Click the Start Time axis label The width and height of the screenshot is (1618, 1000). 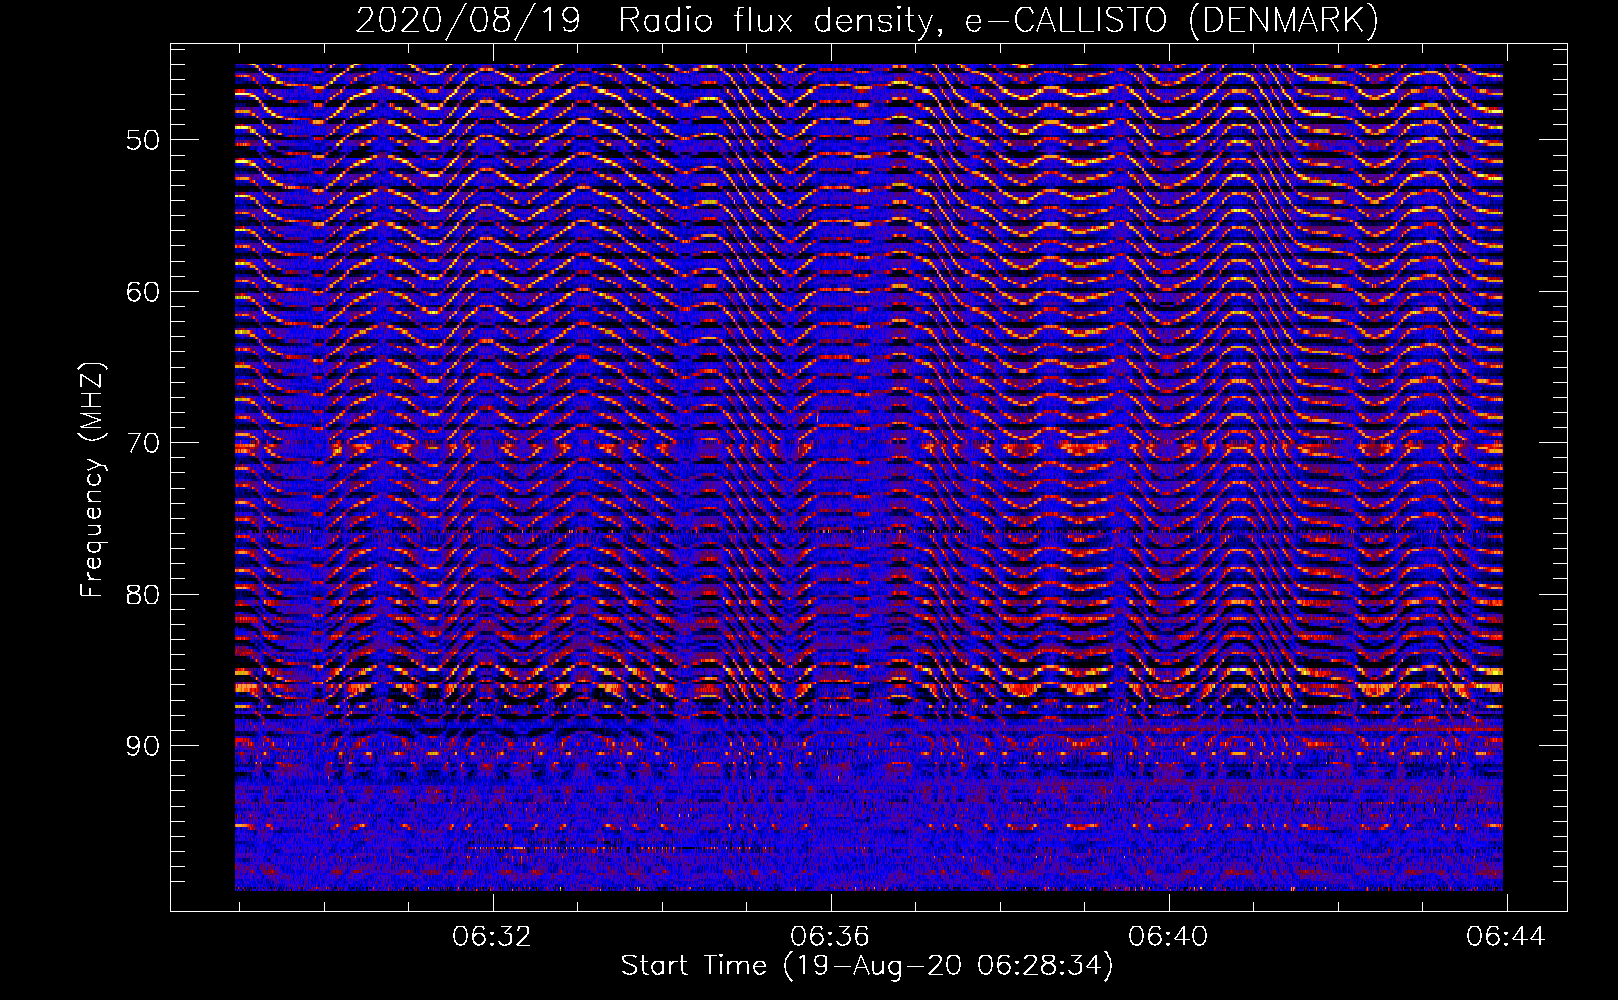[867, 966]
